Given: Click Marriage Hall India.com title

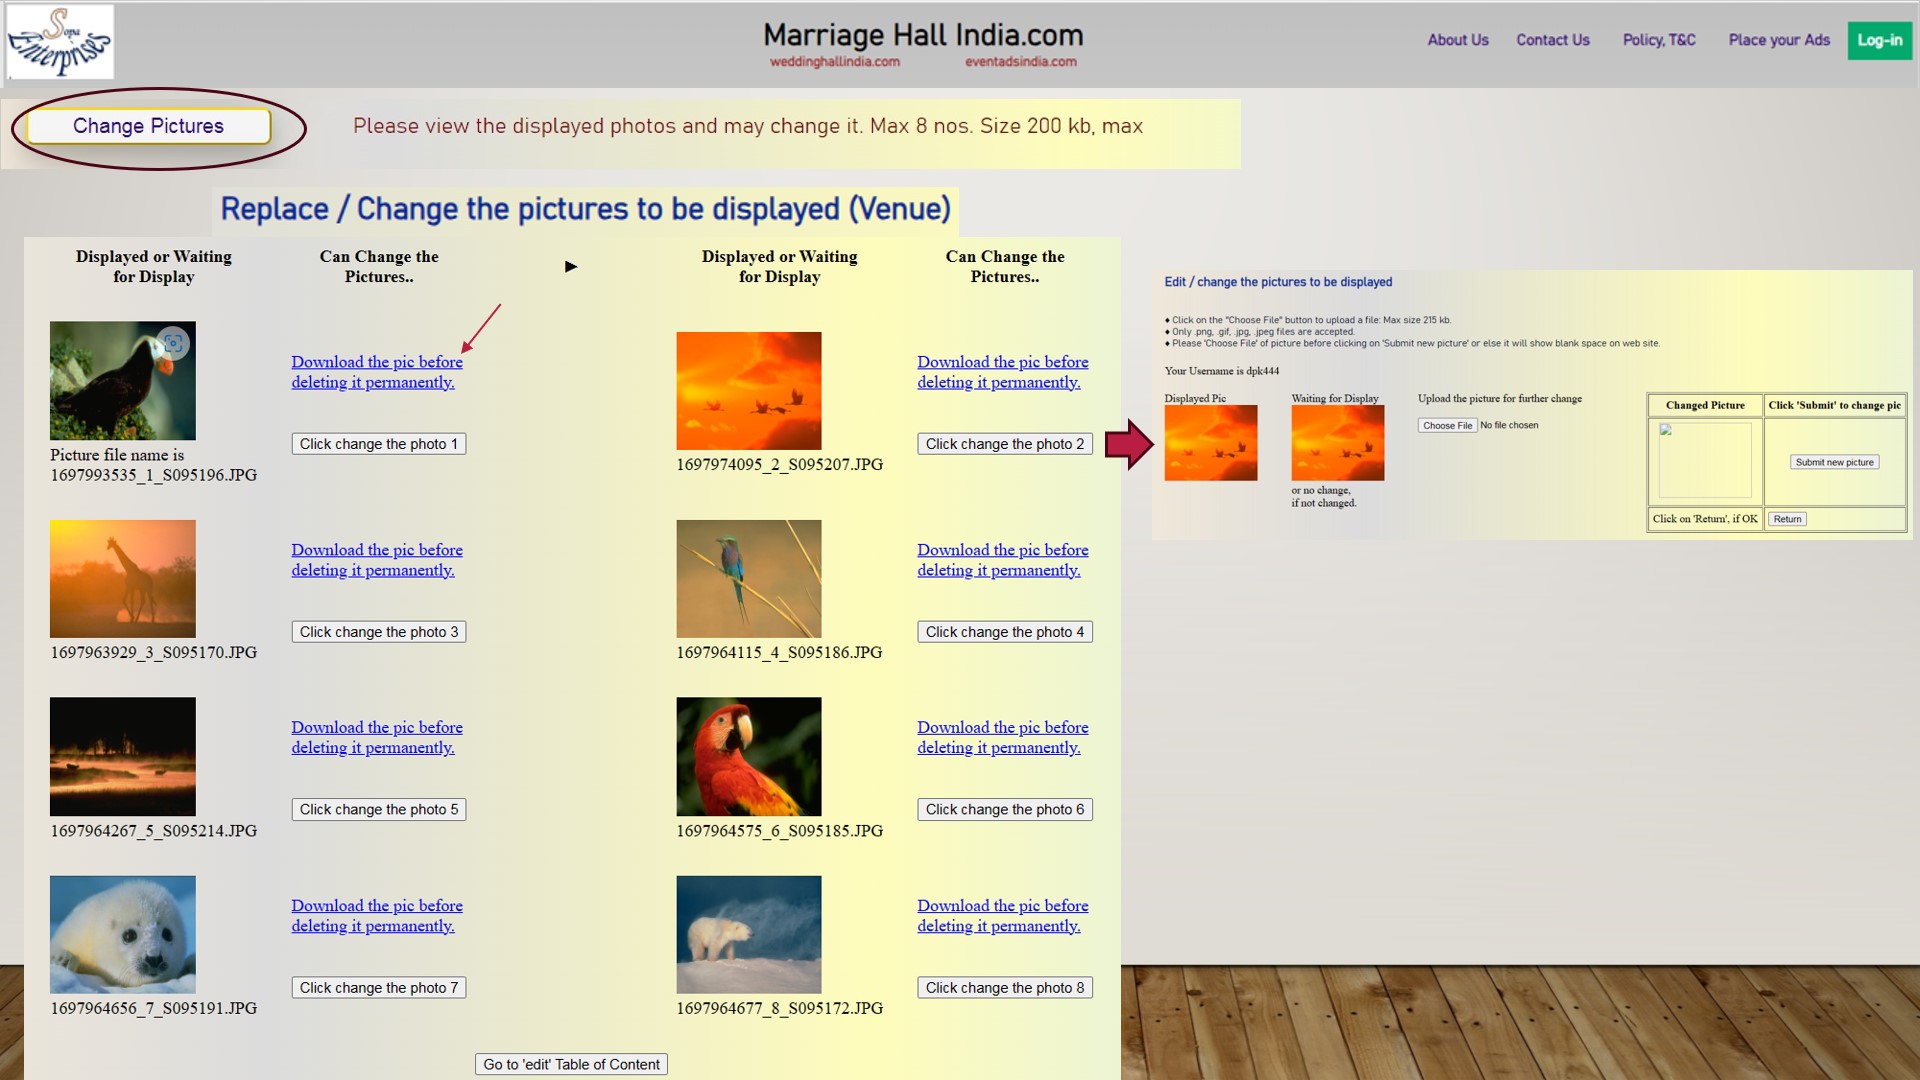Looking at the screenshot, I should click(923, 35).
